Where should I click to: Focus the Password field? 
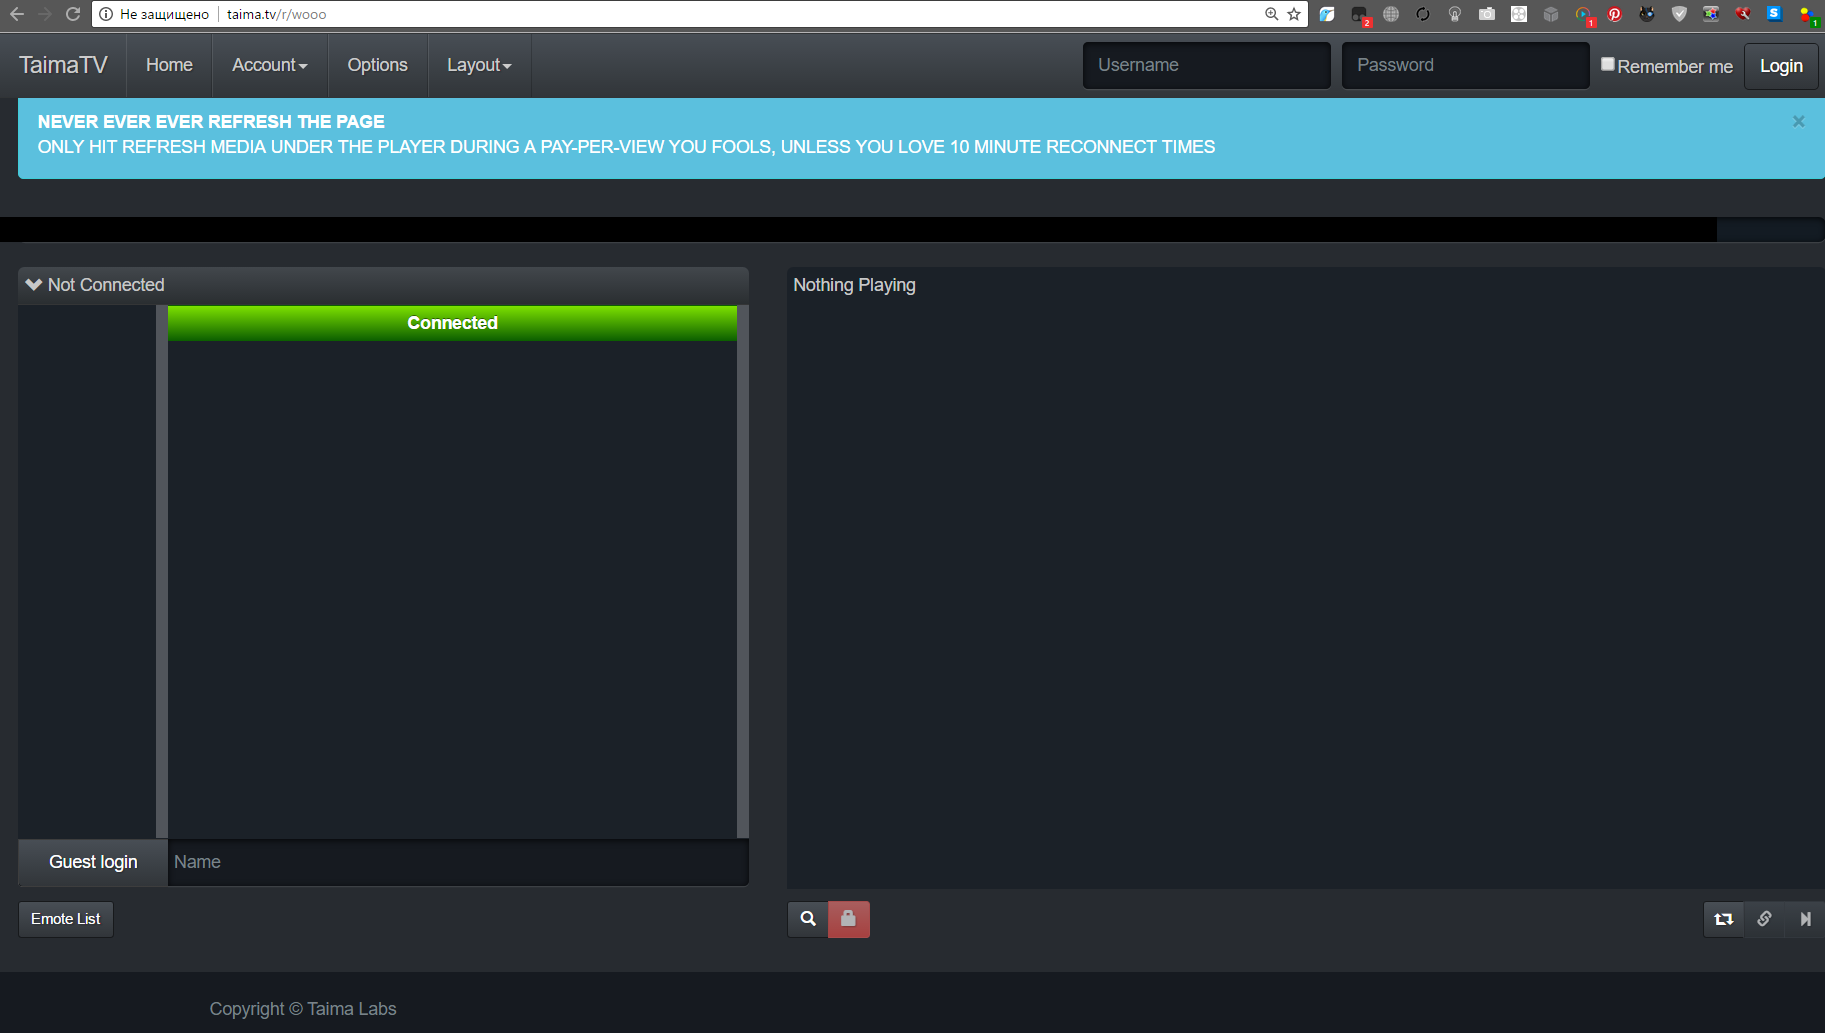pyautogui.click(x=1465, y=65)
